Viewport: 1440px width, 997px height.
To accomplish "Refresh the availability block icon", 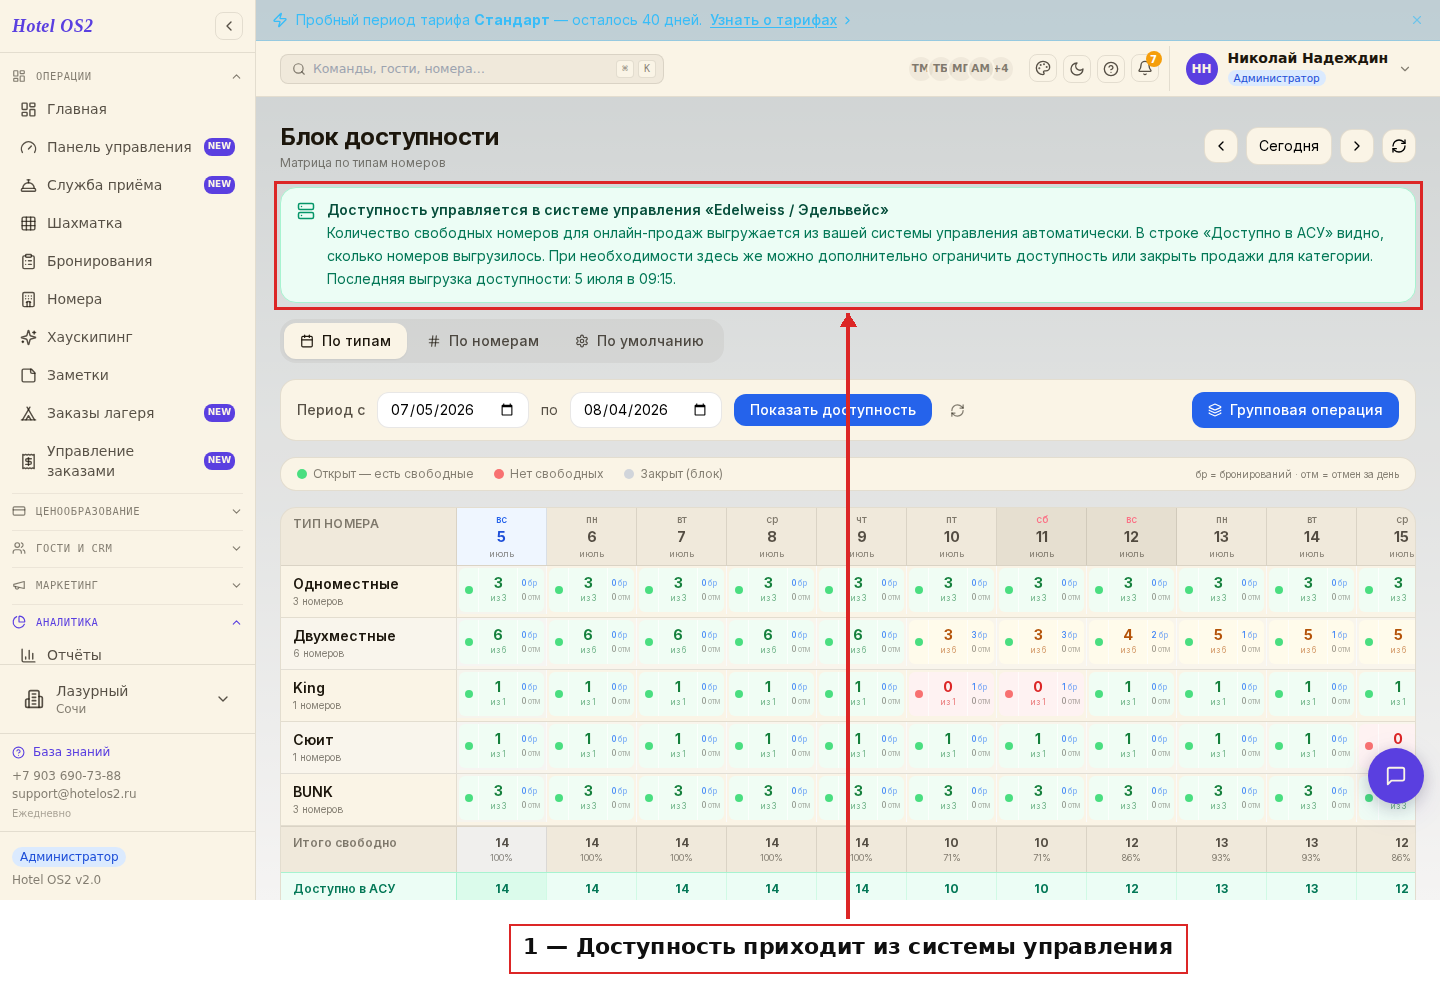I will (x=1399, y=146).
